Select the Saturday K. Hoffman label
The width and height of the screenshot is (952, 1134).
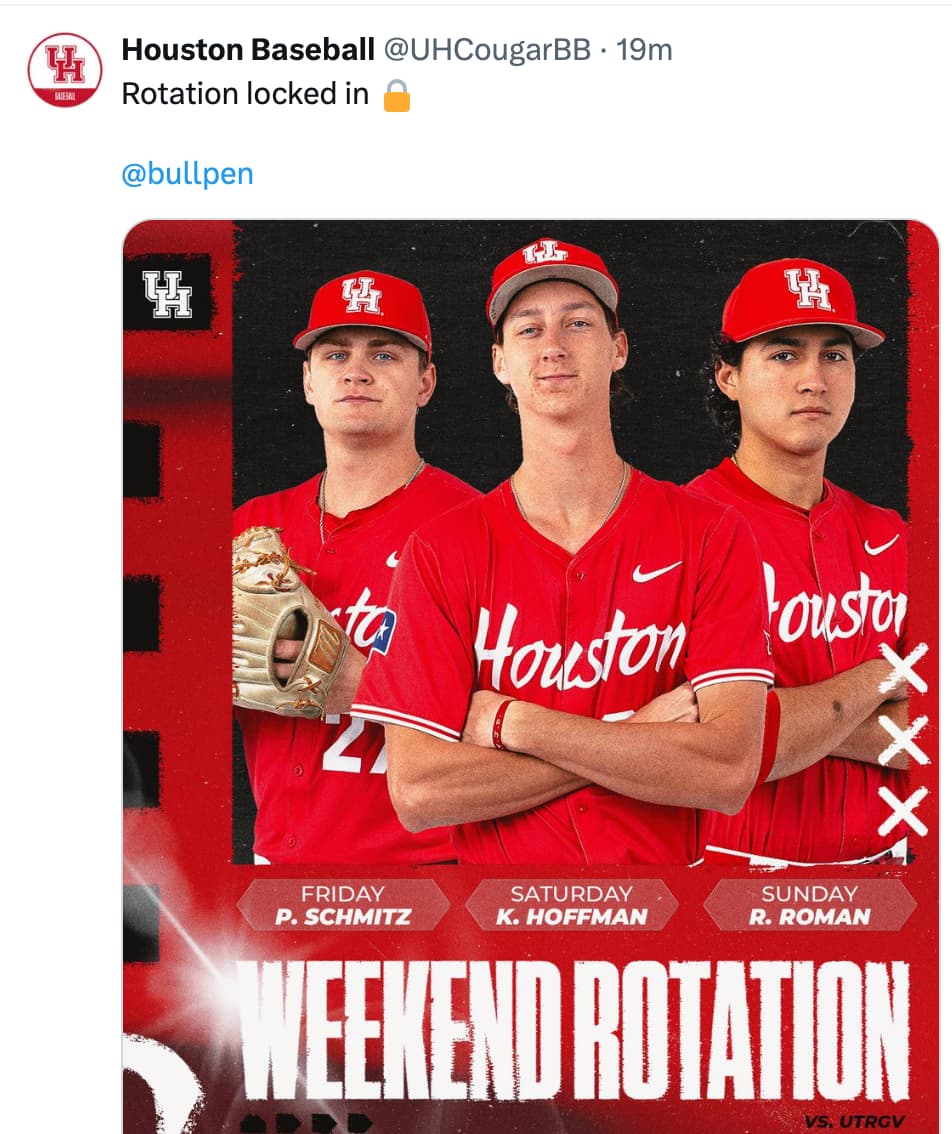[571, 905]
